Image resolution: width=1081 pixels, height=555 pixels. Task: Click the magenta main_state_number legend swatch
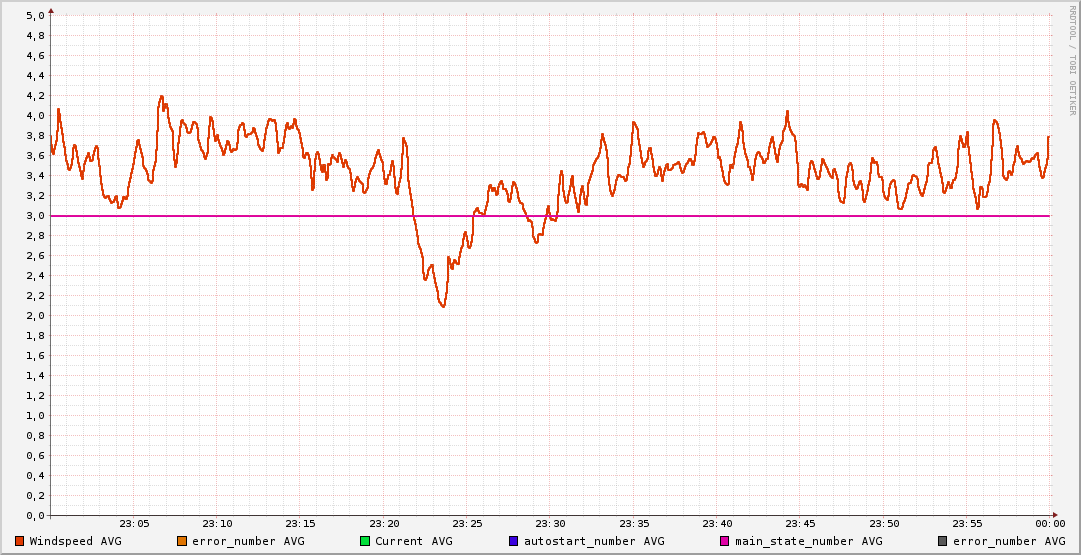725,541
